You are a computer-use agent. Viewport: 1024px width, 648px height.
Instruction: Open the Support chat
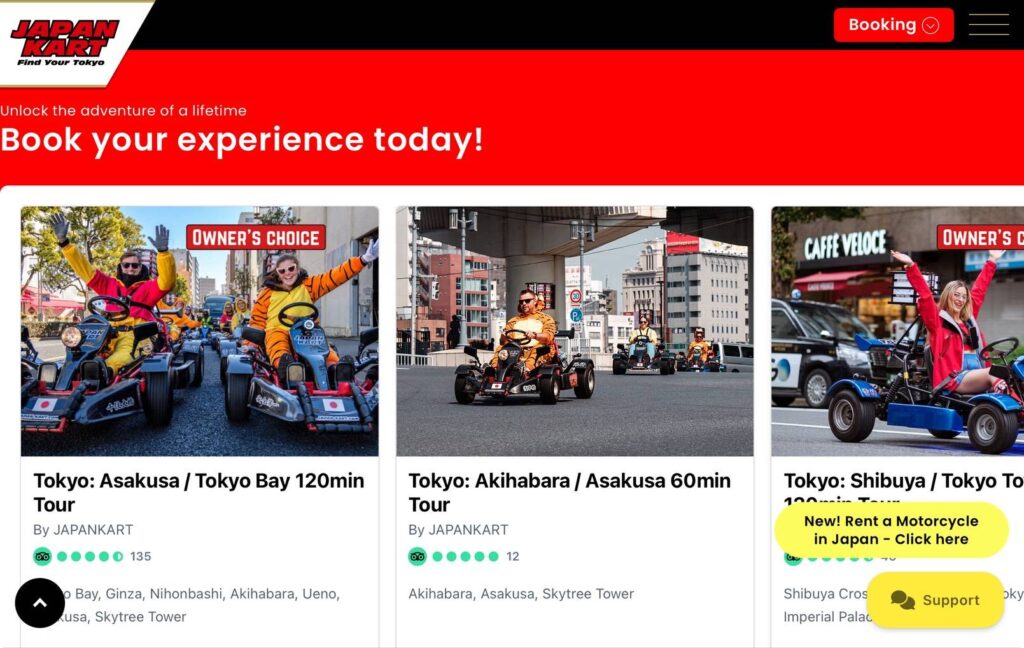[x=935, y=600]
